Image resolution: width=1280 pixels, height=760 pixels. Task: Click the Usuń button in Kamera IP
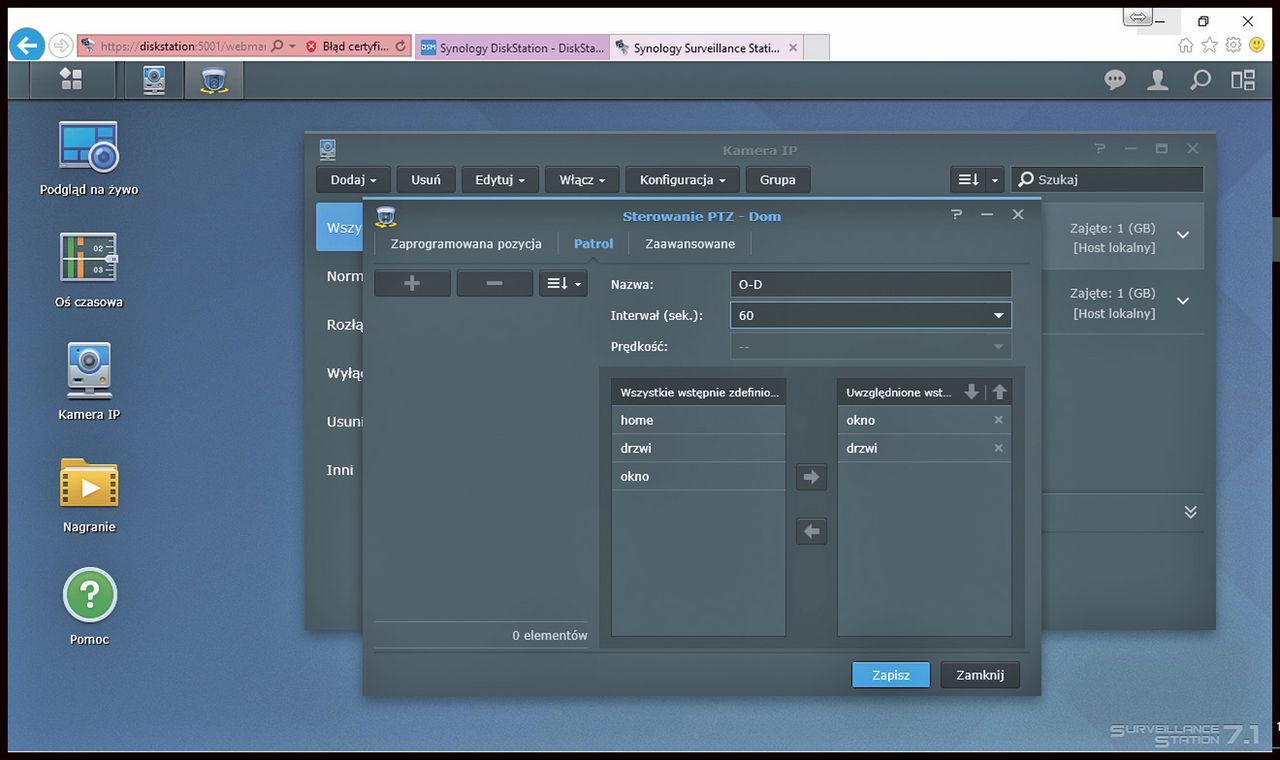[426, 180]
